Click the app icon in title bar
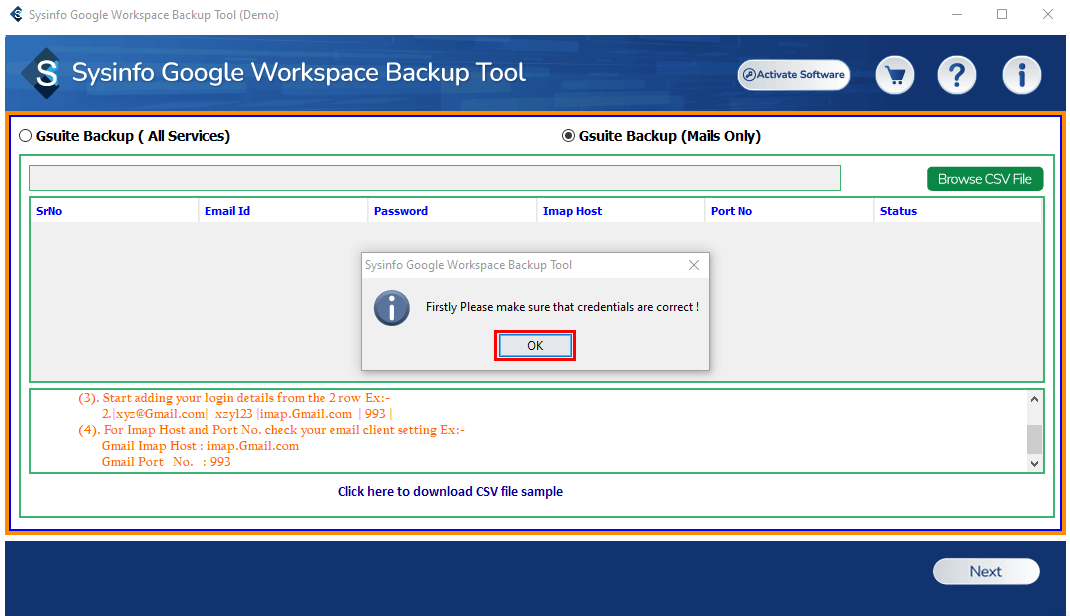 [x=15, y=15]
